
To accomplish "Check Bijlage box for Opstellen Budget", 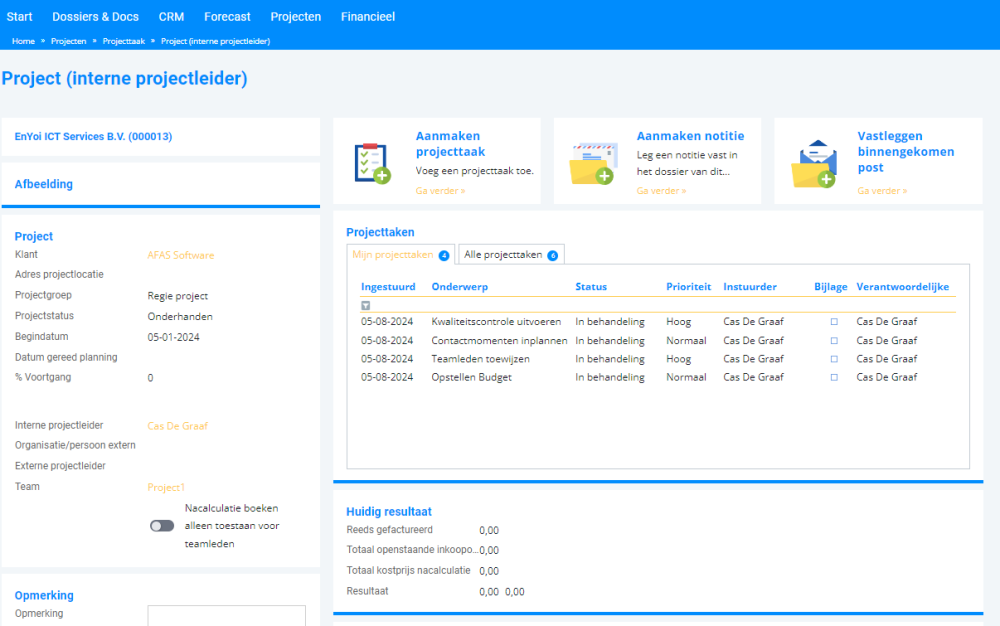I will tap(834, 377).
